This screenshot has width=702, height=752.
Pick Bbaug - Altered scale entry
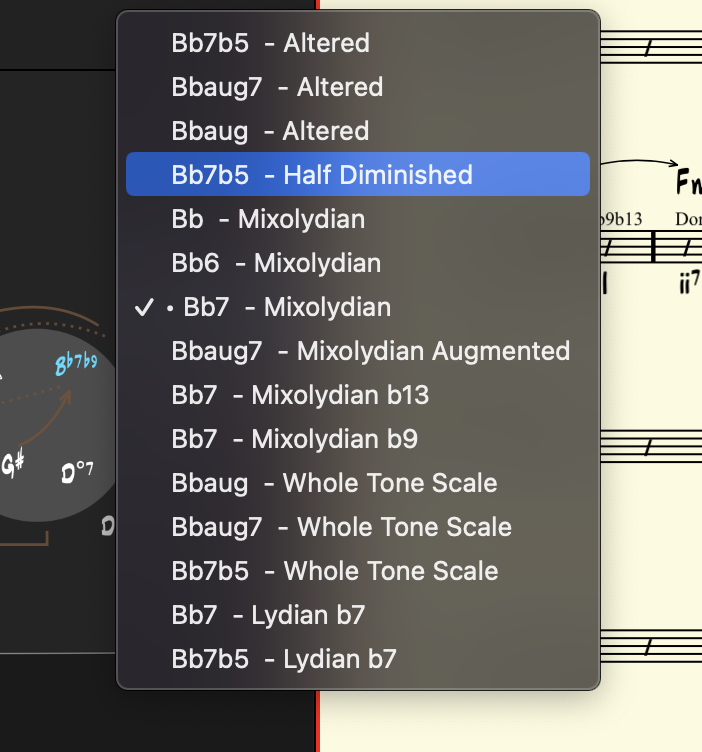click(x=270, y=131)
